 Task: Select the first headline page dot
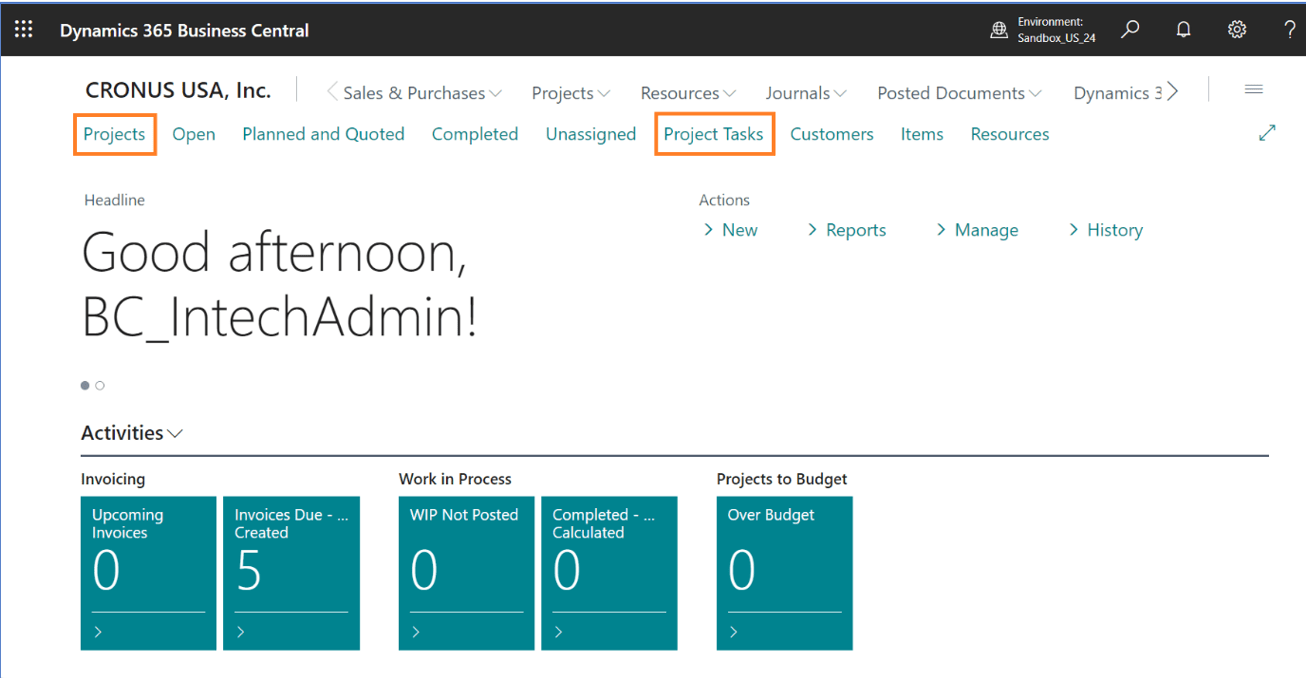click(85, 386)
